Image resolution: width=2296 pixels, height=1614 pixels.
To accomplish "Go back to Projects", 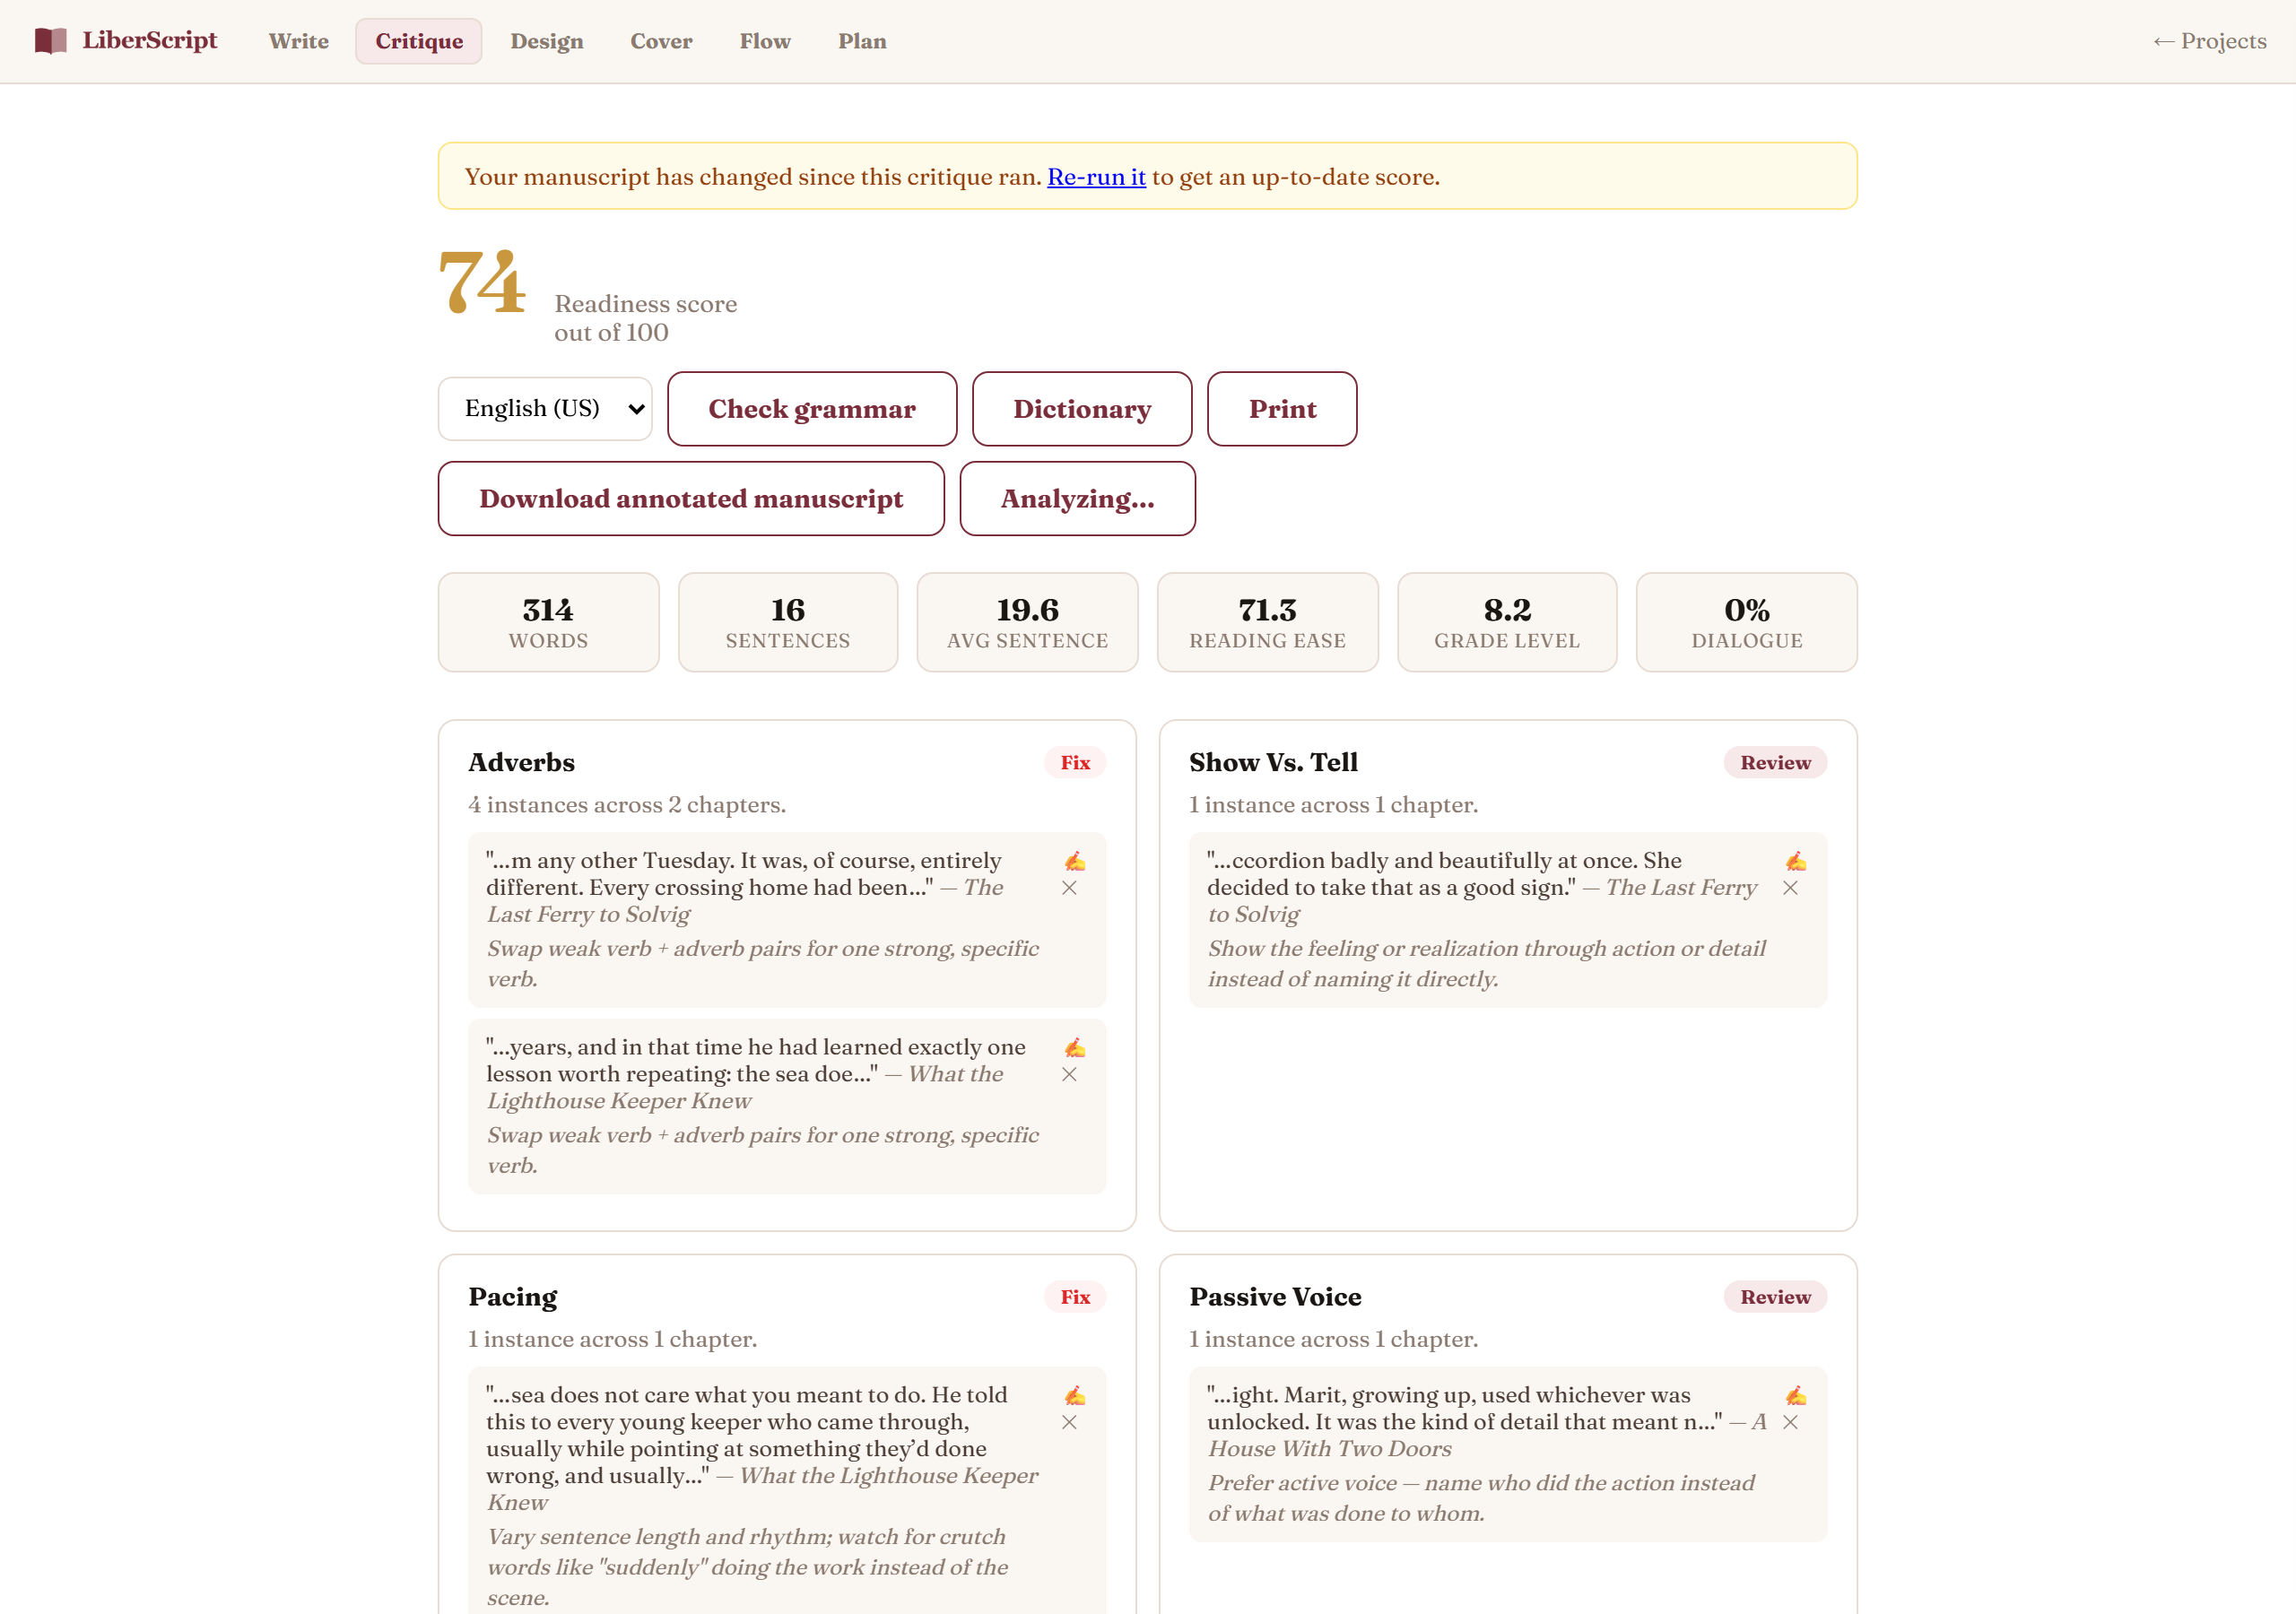I will pos(2209,41).
